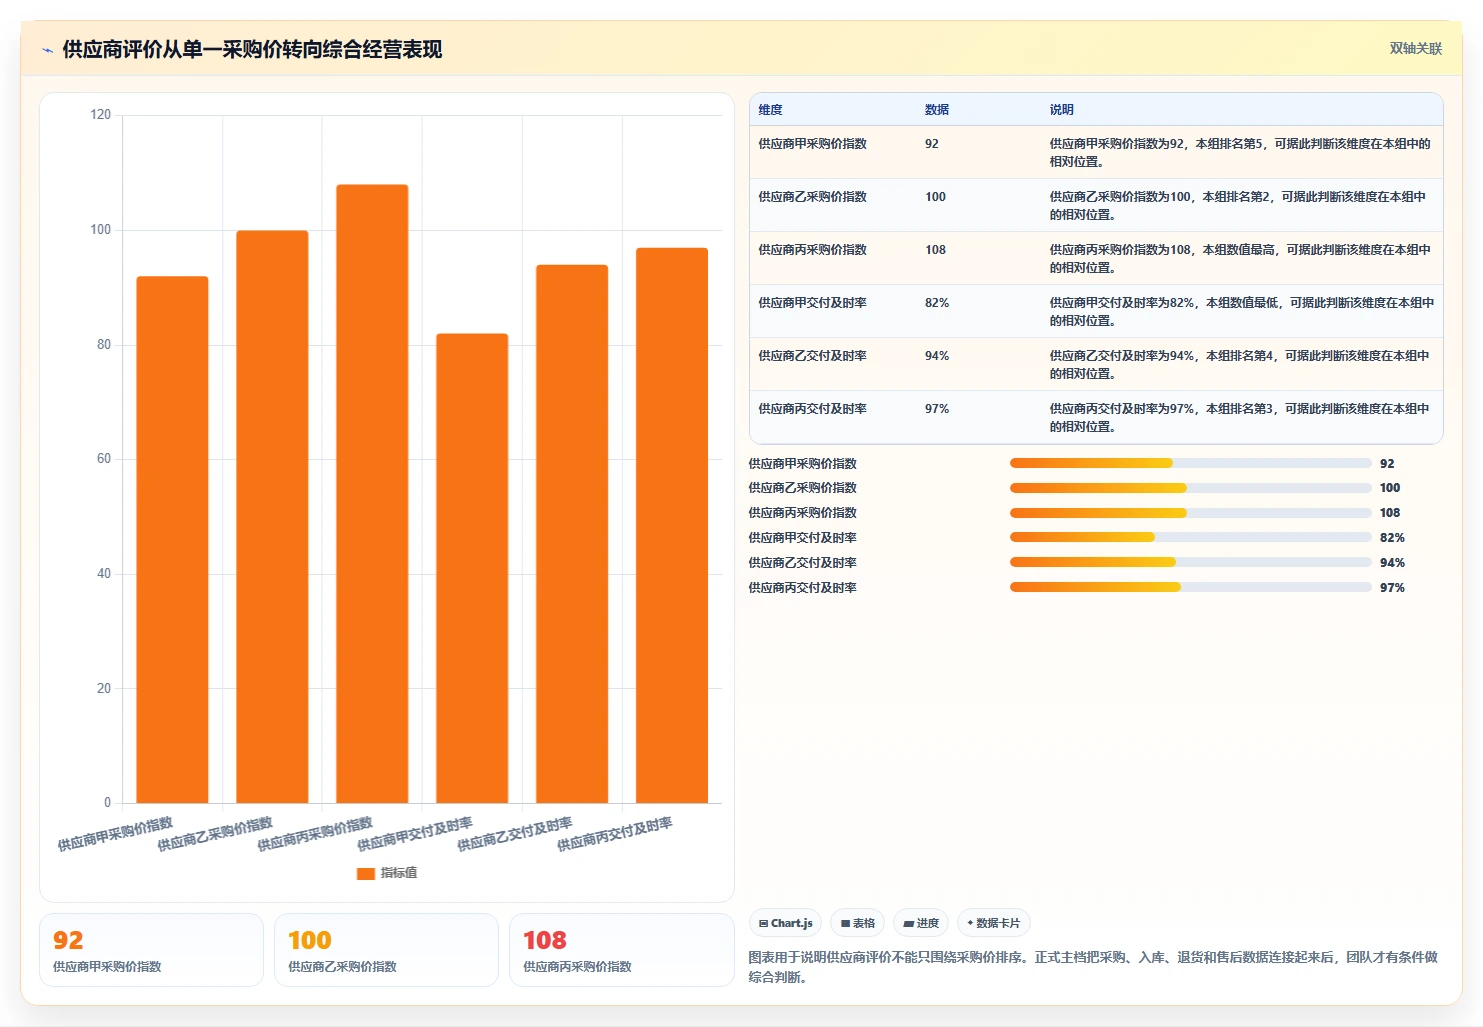Click the progress bar for 供应商乙采购价指数
1483x1027 pixels.
coord(1190,488)
